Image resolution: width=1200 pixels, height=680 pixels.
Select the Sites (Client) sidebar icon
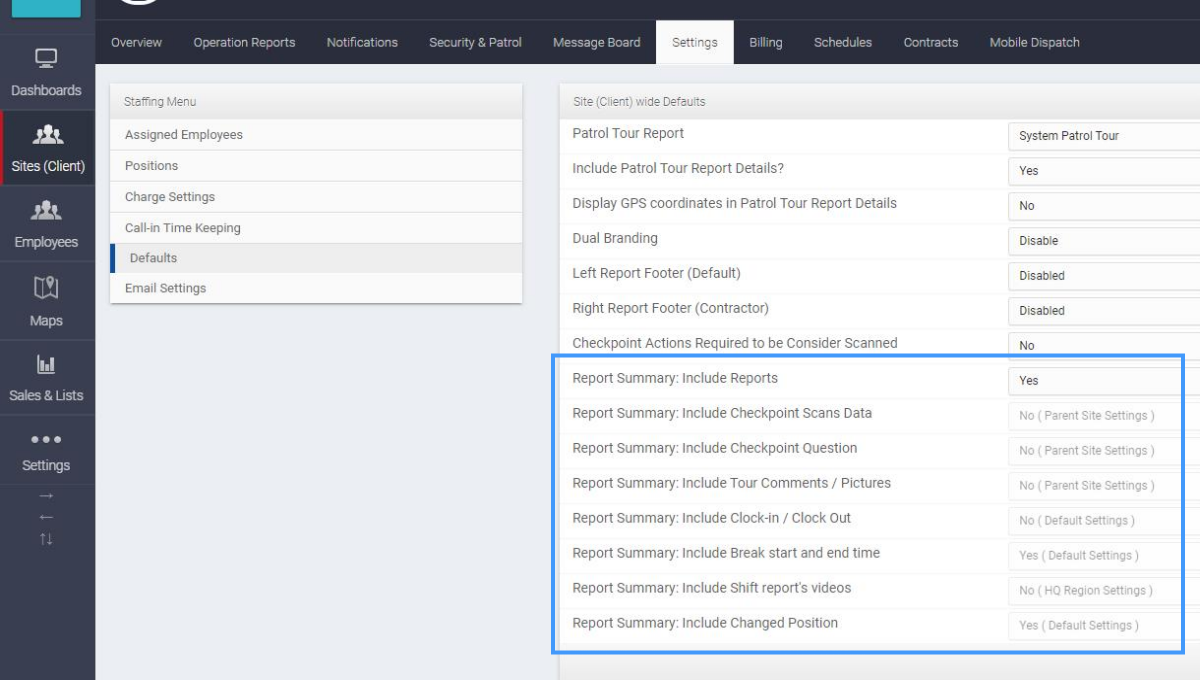(47, 148)
